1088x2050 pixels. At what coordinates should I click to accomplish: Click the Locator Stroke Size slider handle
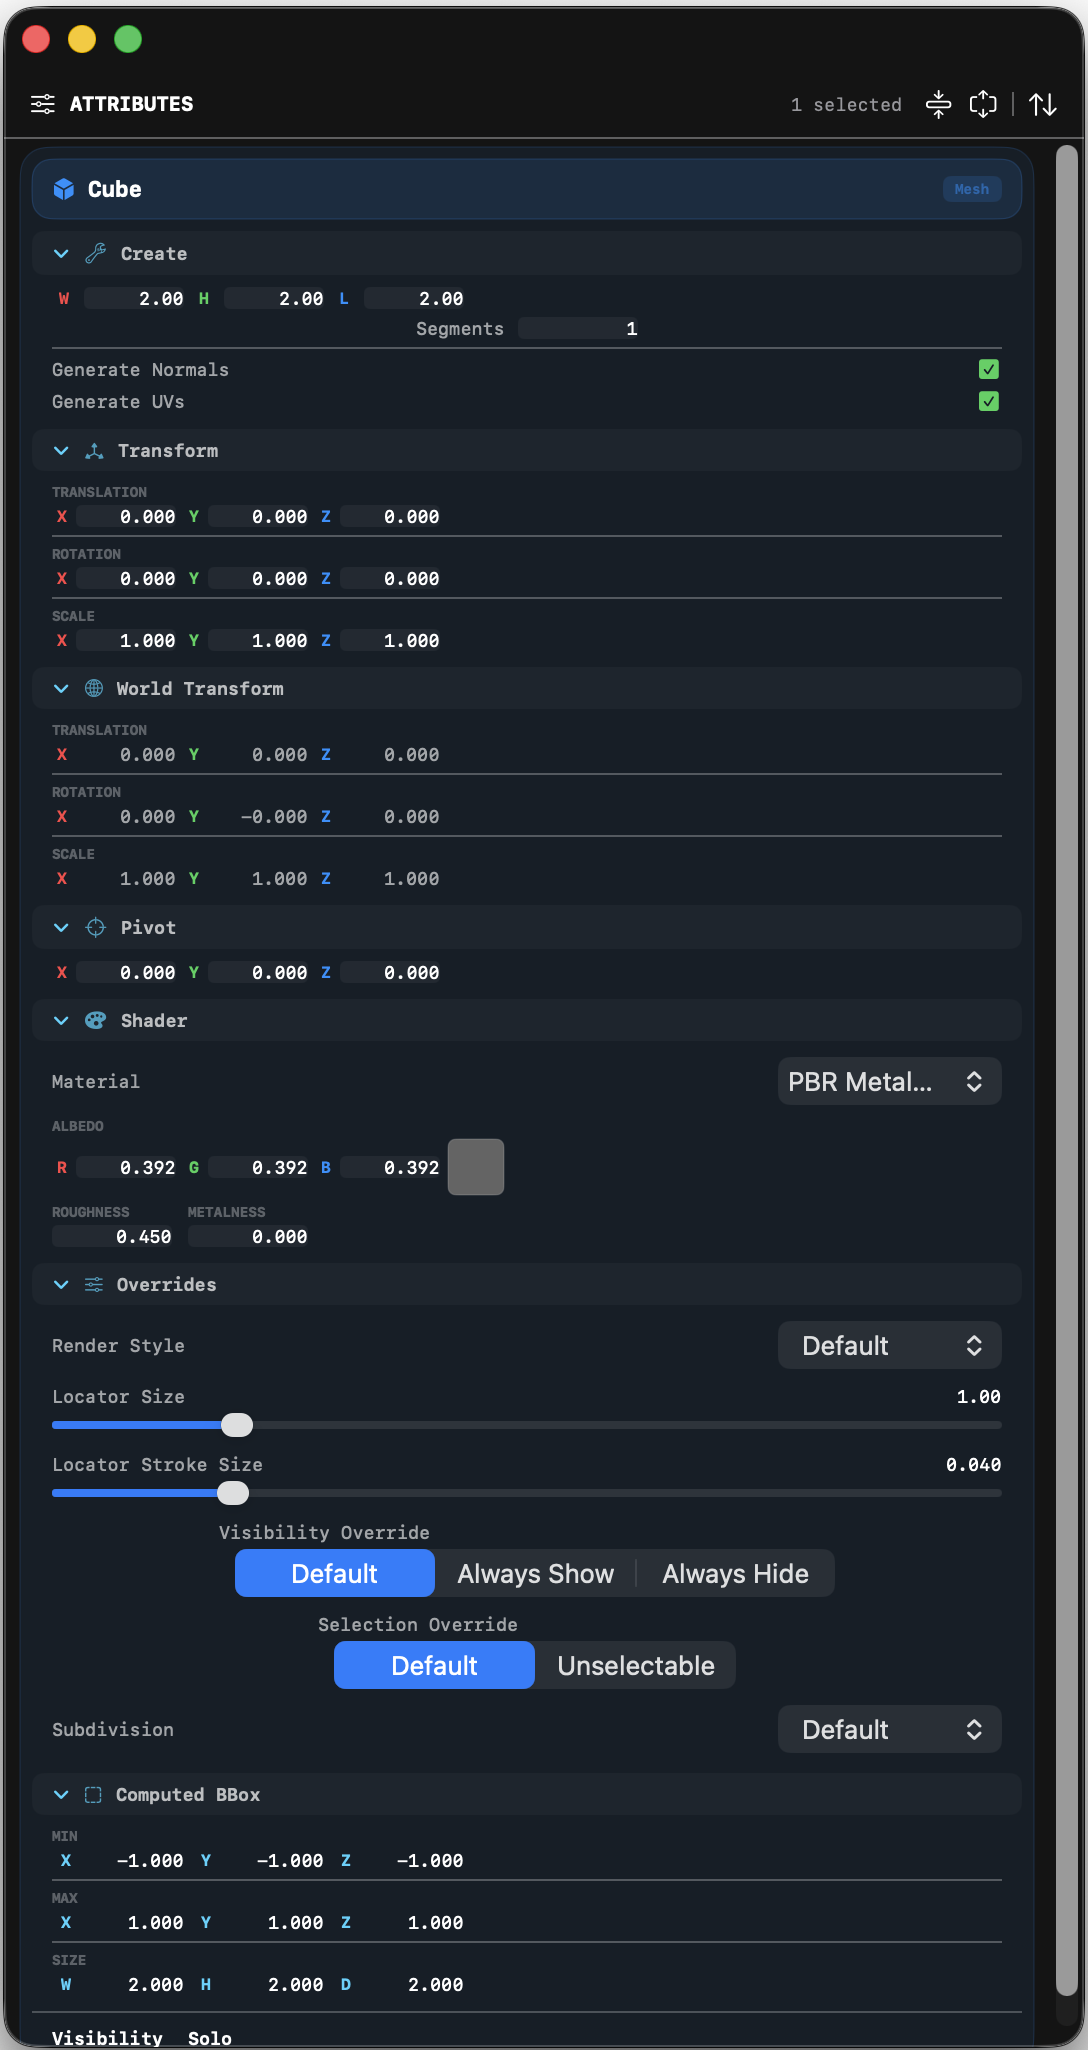[x=233, y=1492]
